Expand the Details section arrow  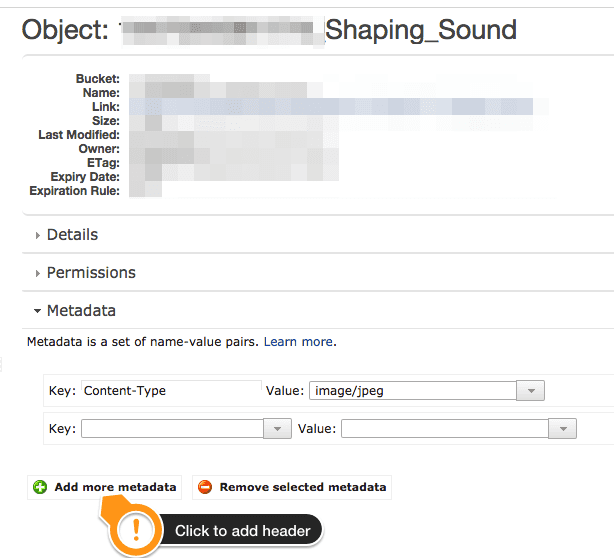(x=37, y=235)
